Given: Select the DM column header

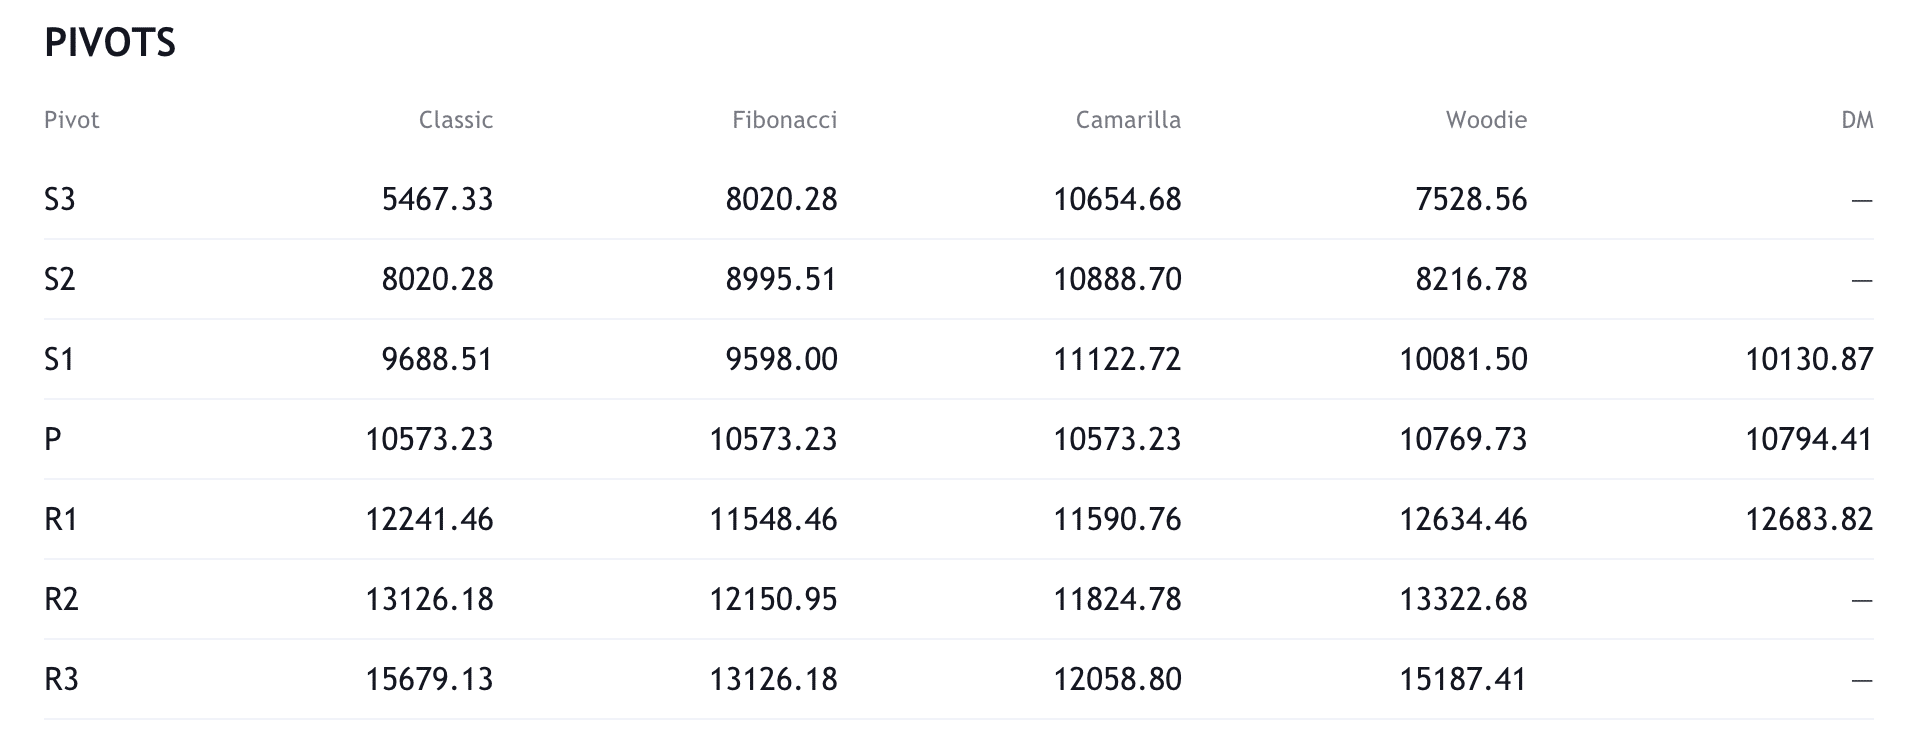Looking at the screenshot, I should coord(1857,120).
